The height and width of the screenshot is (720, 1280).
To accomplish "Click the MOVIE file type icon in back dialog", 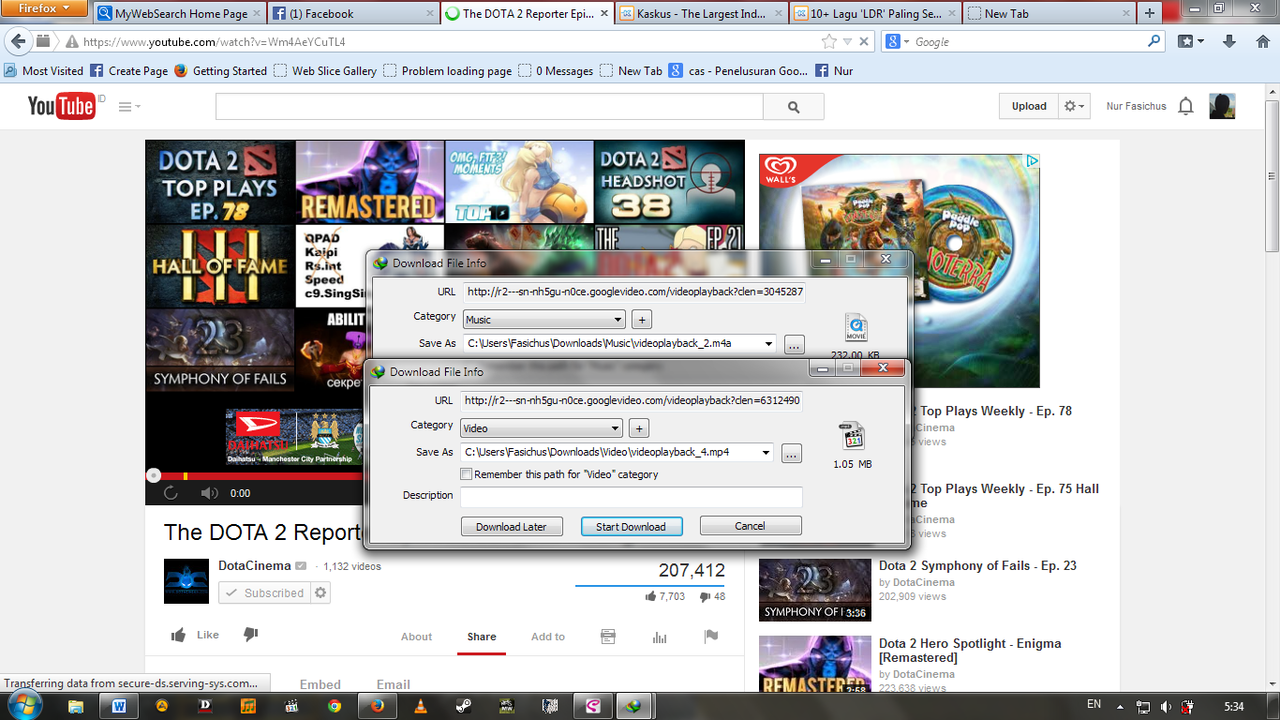I will (856, 328).
